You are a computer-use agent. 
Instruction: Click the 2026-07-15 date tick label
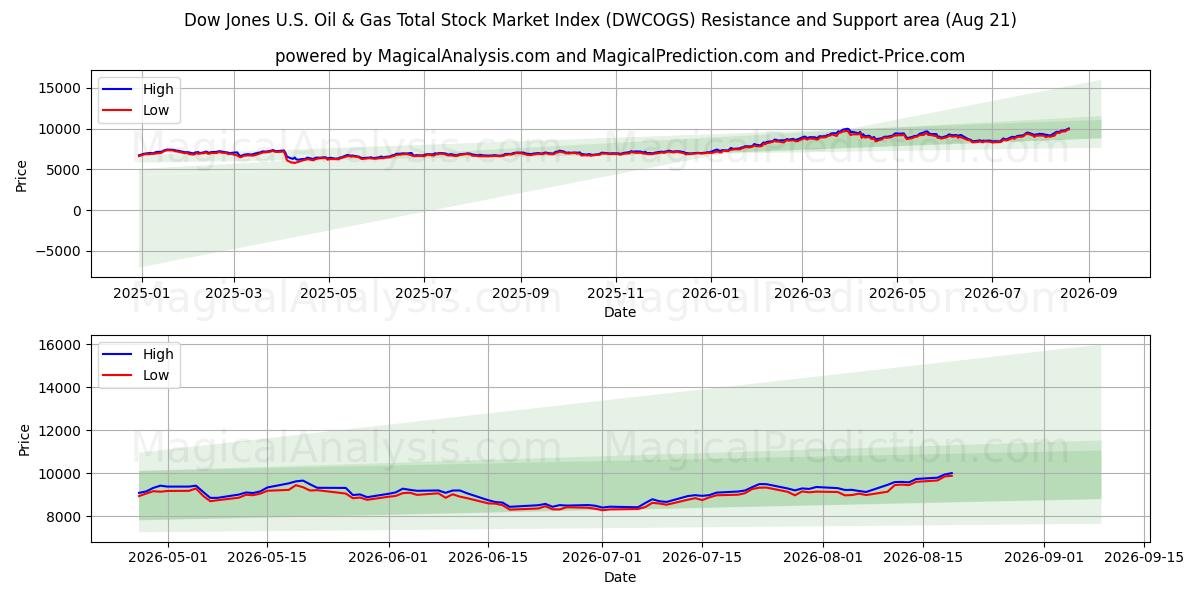click(x=702, y=558)
